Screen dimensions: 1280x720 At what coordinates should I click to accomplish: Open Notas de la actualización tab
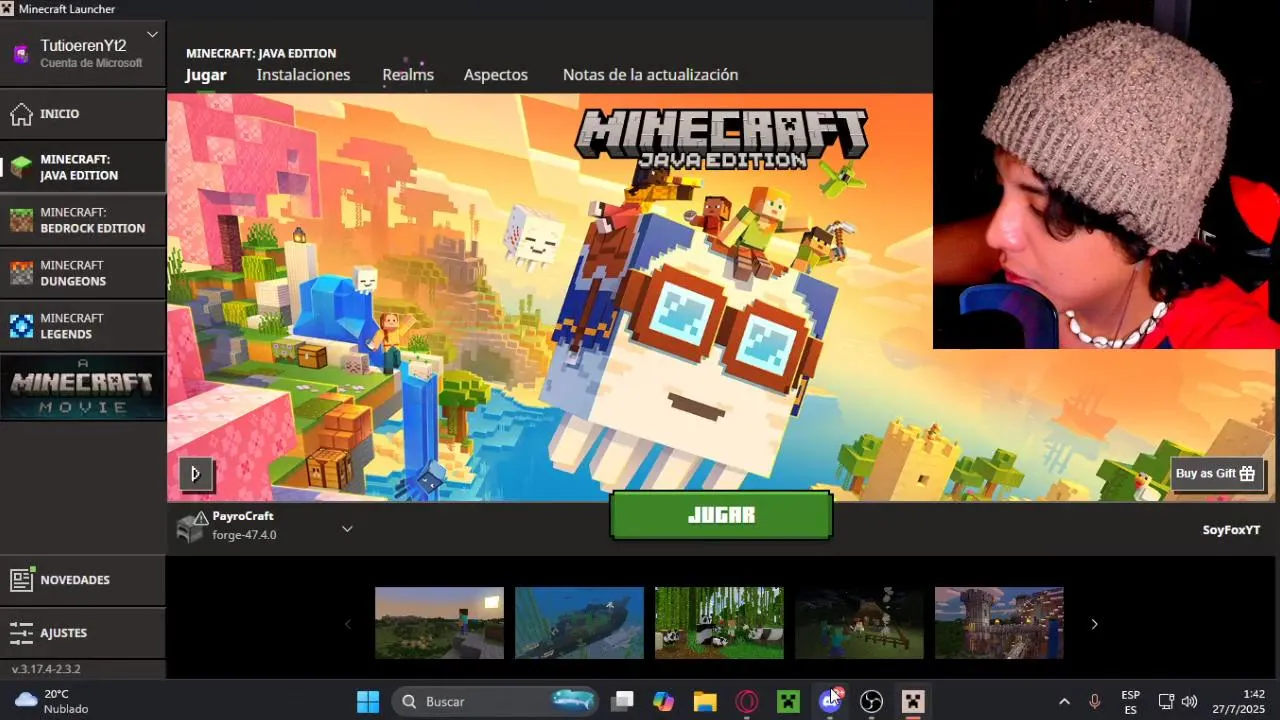point(650,75)
